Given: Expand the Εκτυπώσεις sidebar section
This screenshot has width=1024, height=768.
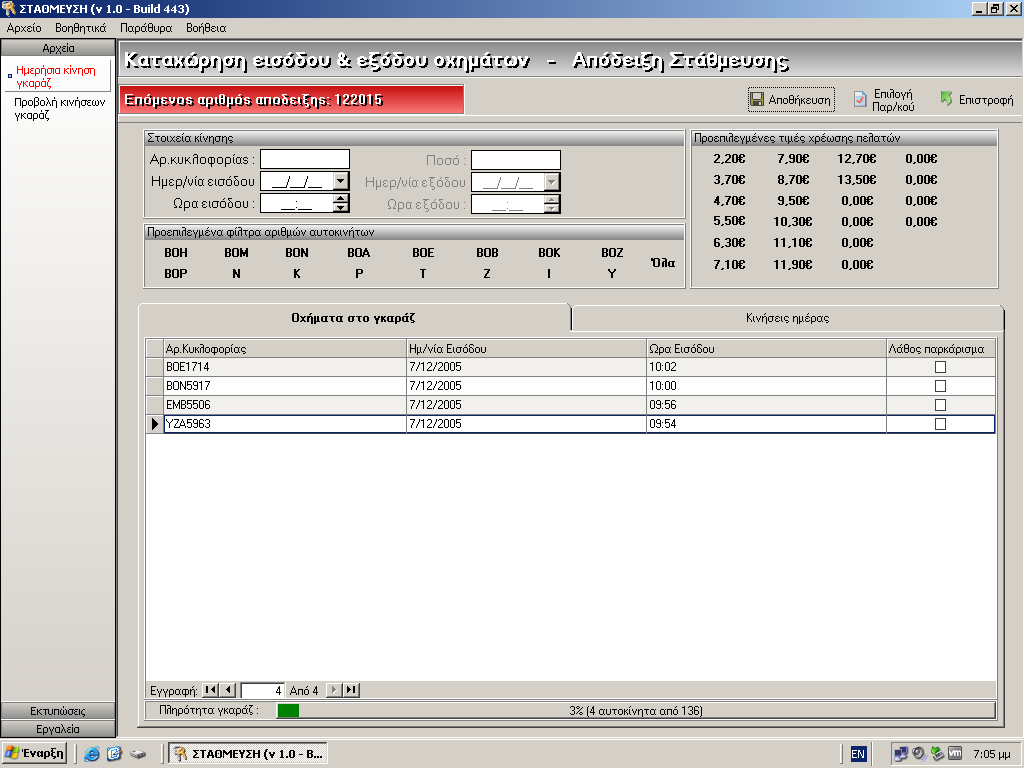Looking at the screenshot, I should tap(58, 711).
